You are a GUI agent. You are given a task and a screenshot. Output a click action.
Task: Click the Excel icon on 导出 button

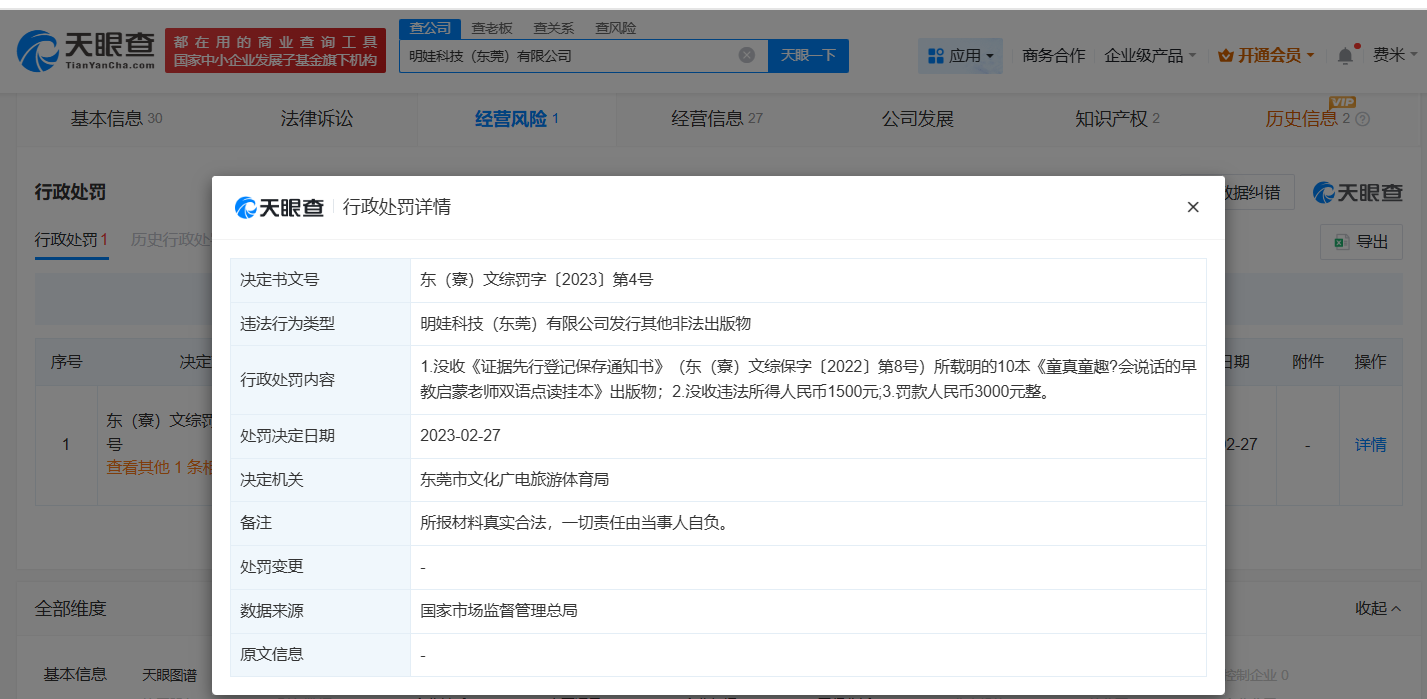click(x=1344, y=242)
